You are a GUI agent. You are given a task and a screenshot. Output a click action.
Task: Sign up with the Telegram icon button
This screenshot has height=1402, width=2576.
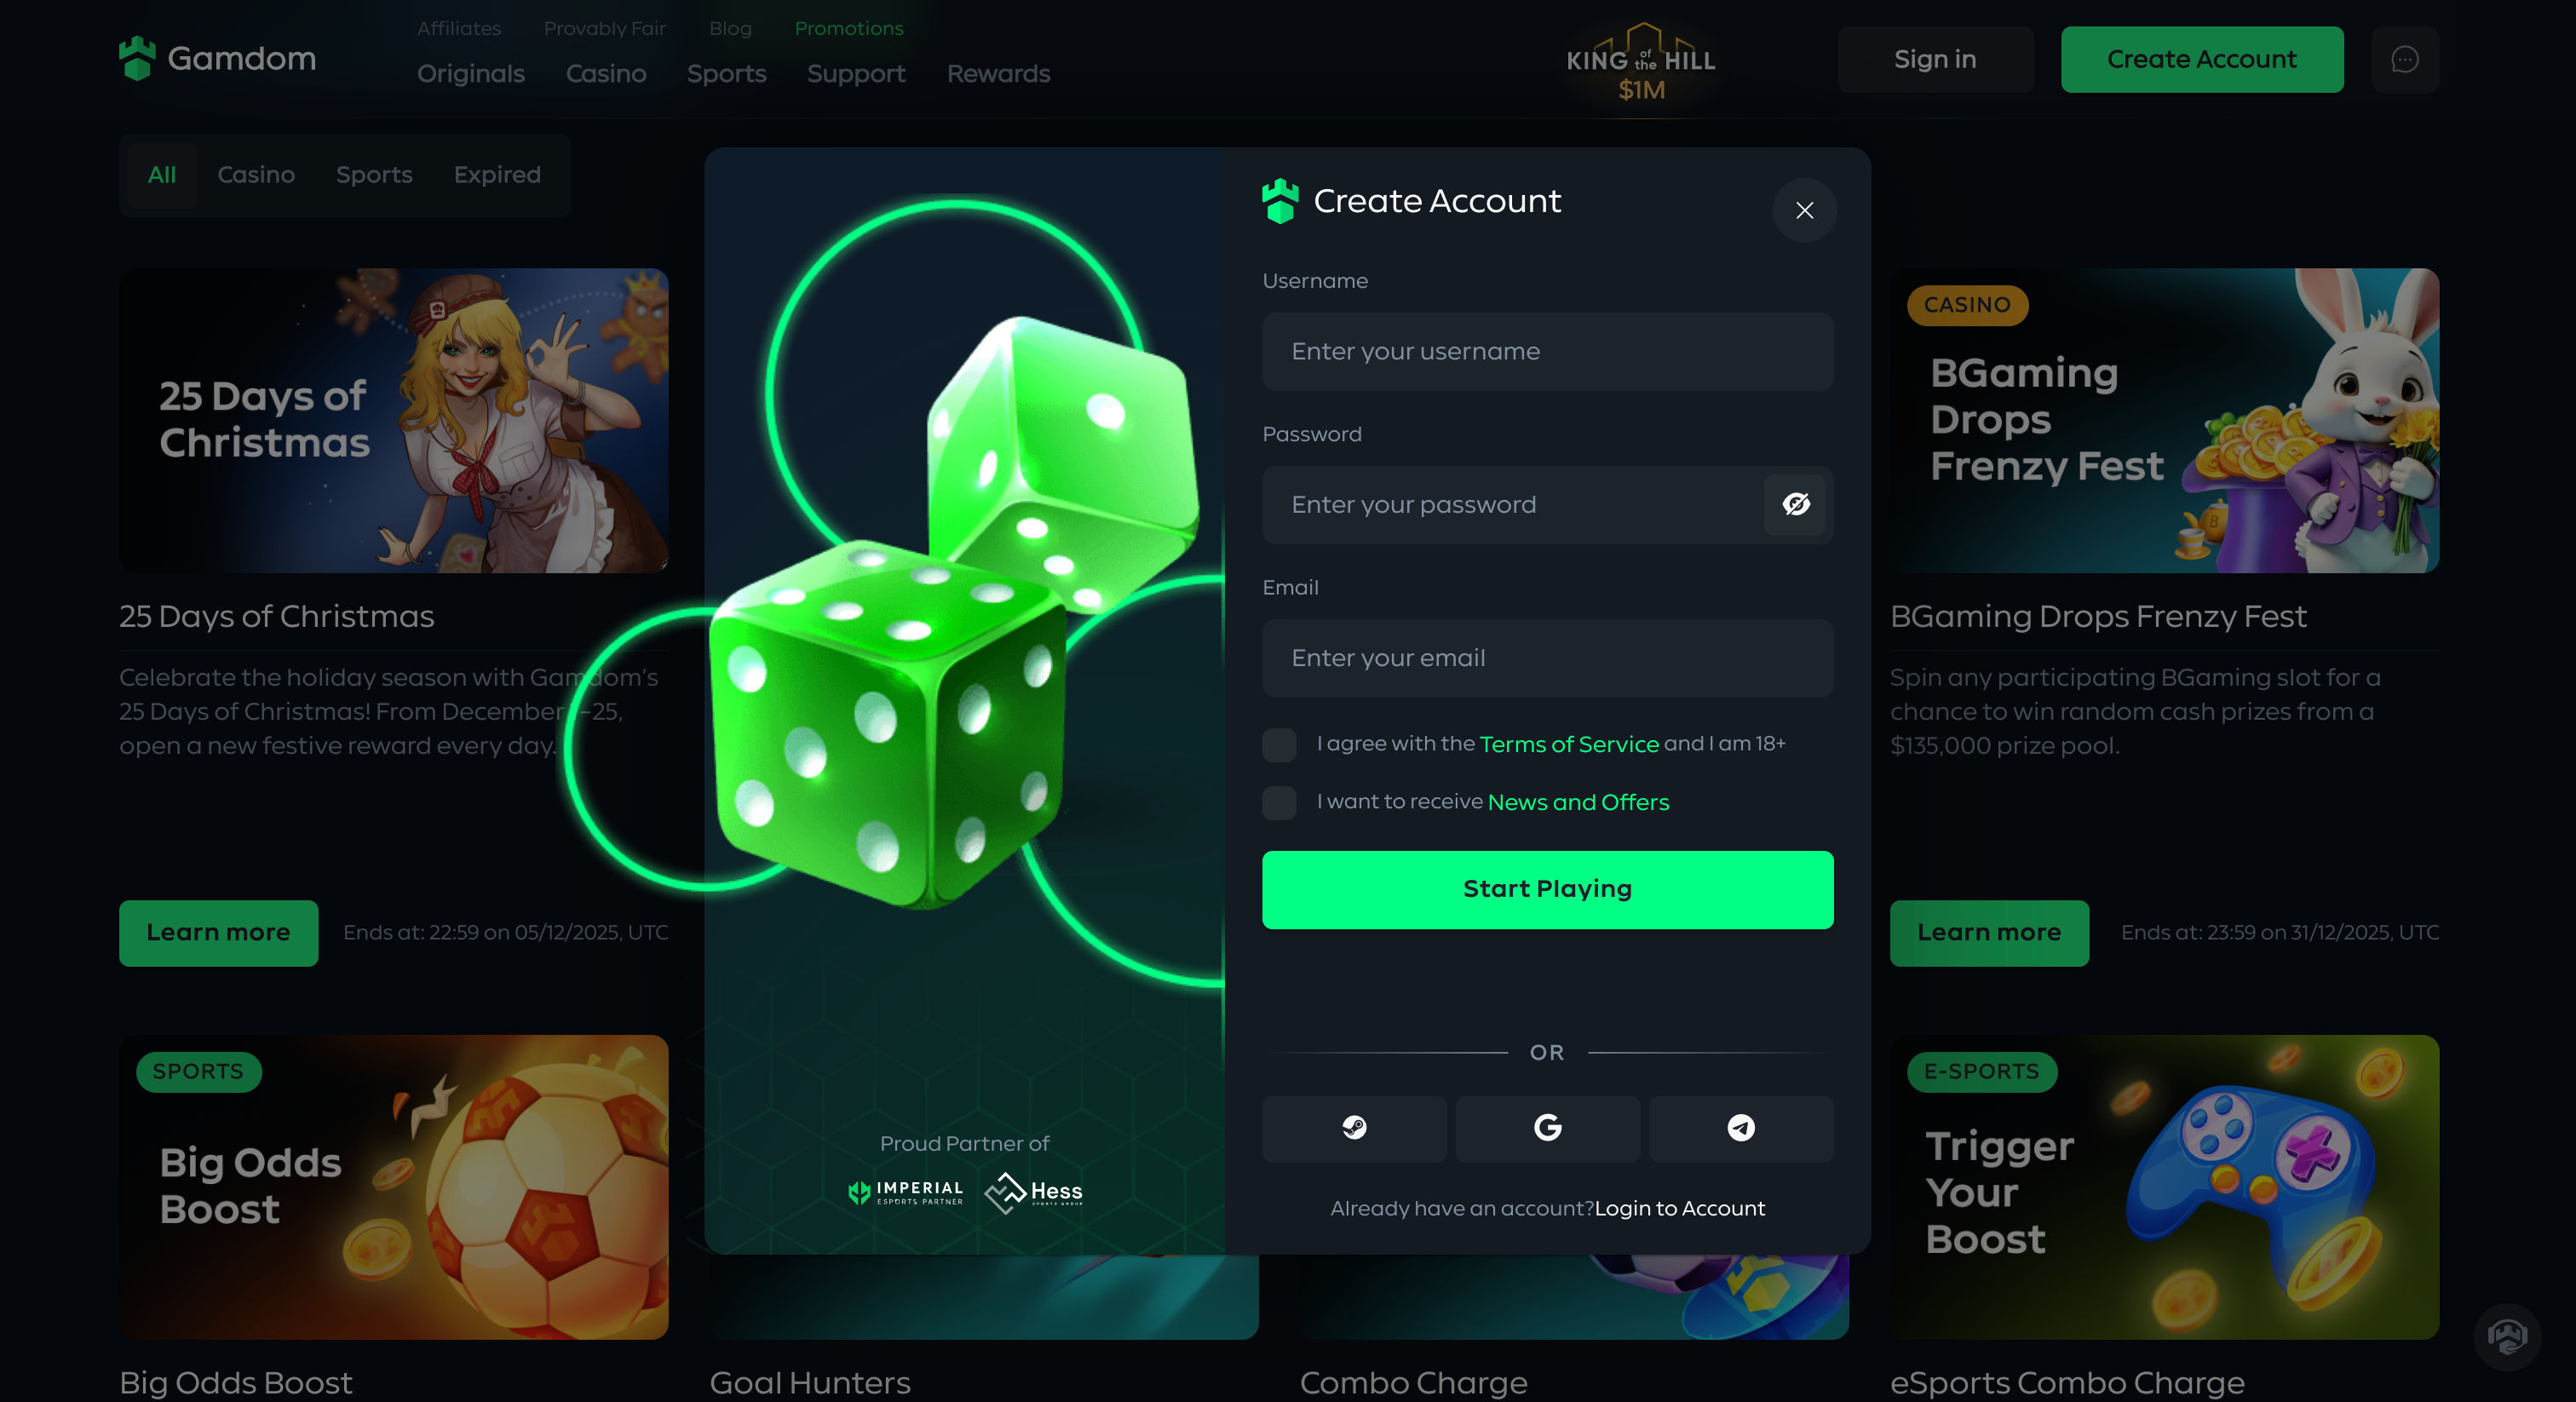click(1741, 1128)
